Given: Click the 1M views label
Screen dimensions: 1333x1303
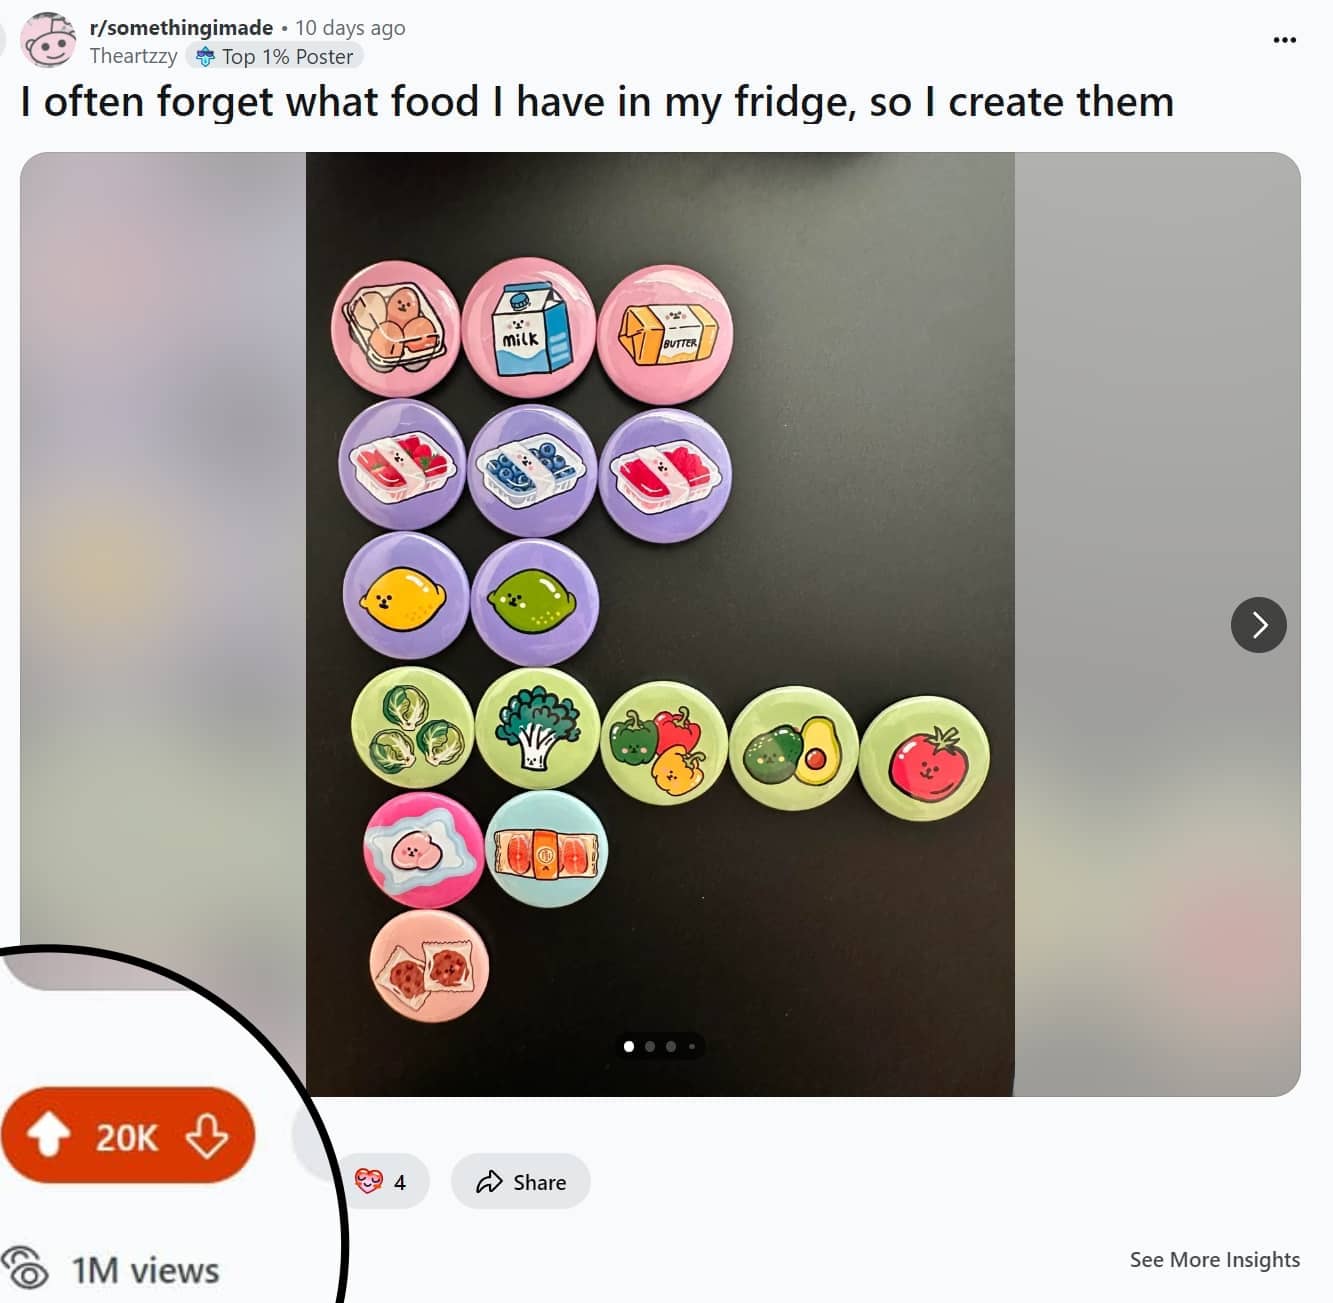Looking at the screenshot, I should click(146, 1271).
